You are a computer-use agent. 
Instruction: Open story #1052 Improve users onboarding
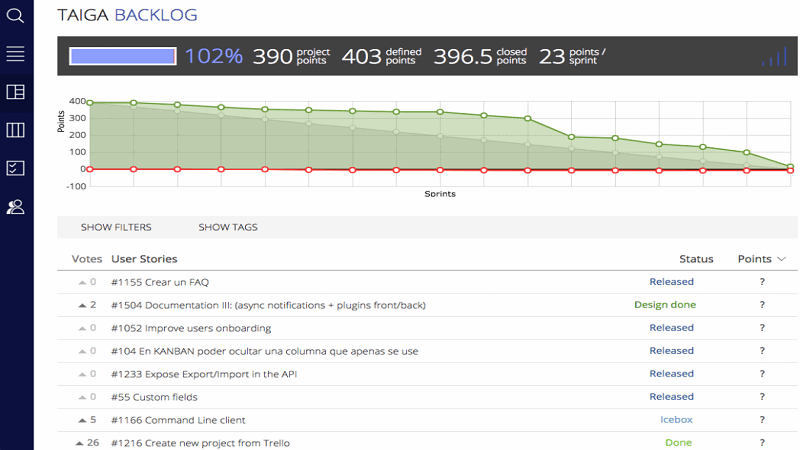coord(191,328)
